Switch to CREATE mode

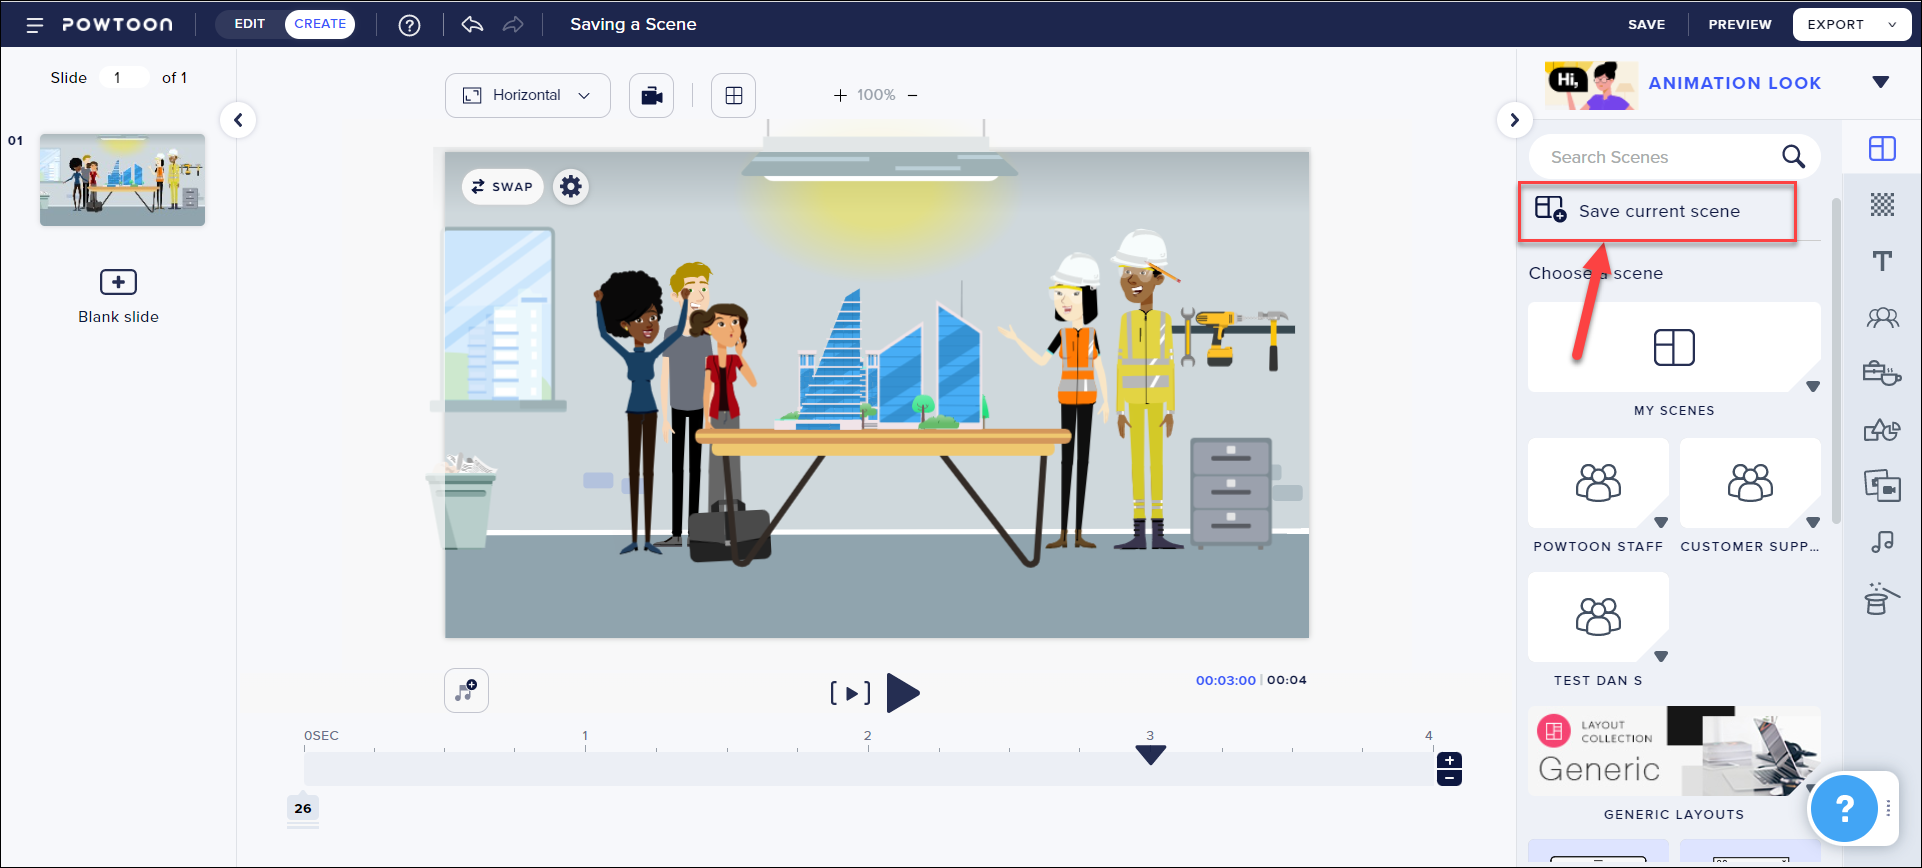pyautogui.click(x=320, y=24)
